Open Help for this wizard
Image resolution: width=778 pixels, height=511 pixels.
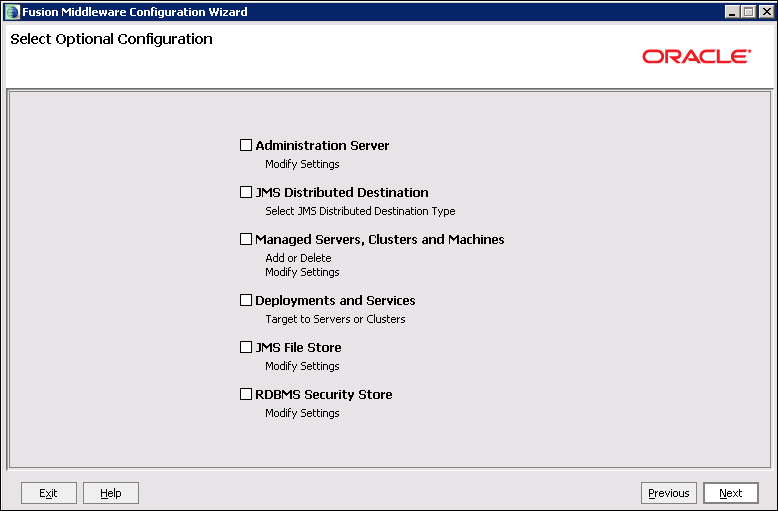[x=111, y=493]
